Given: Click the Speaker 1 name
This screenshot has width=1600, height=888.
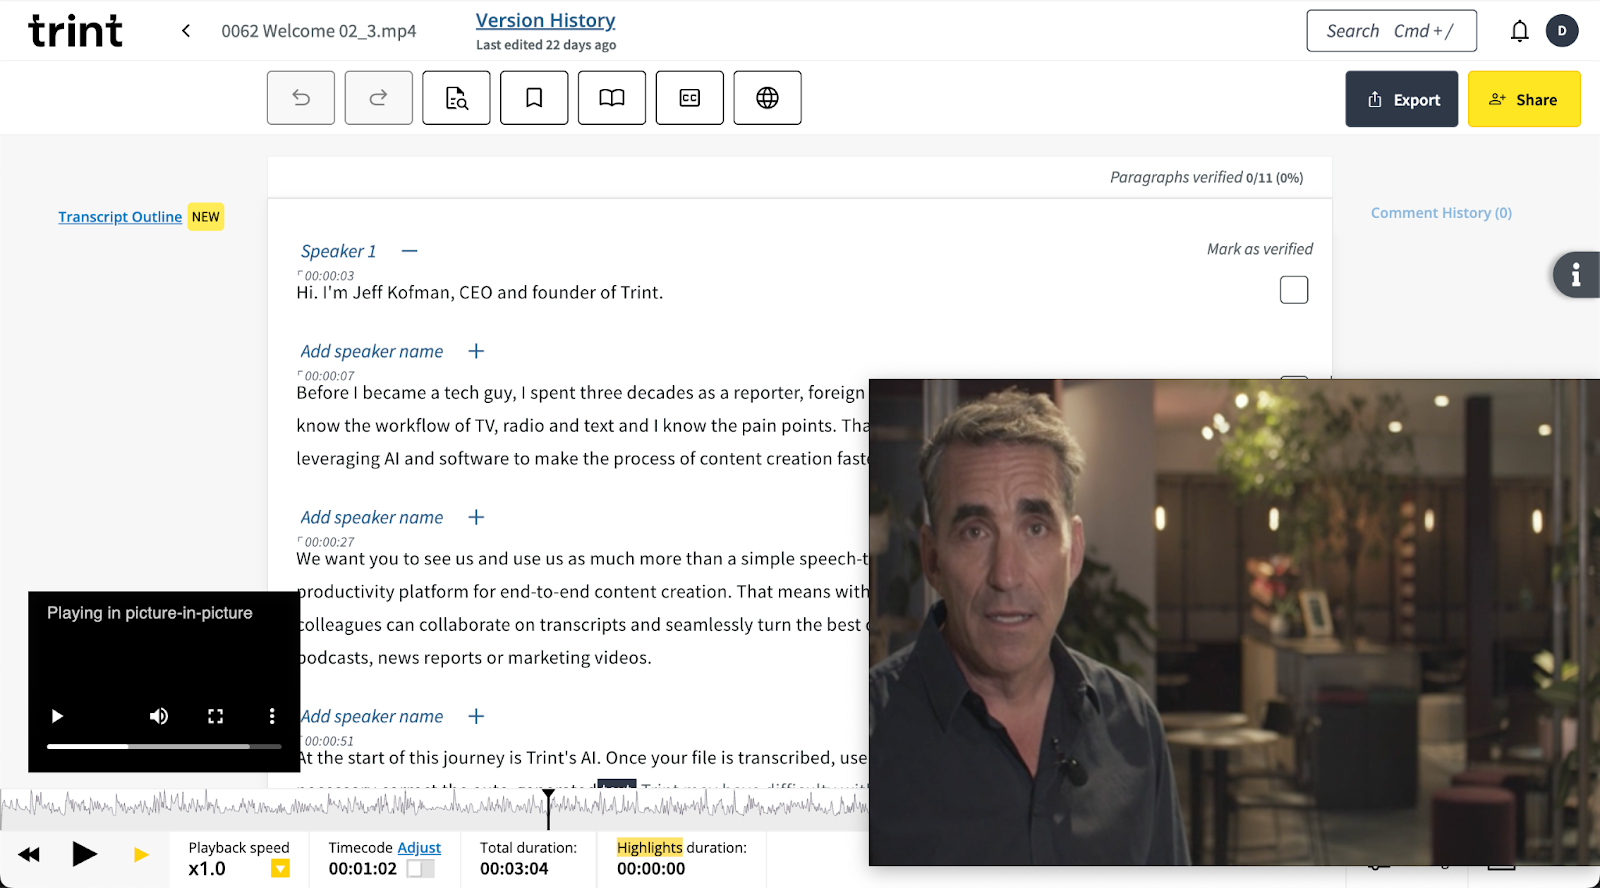Looking at the screenshot, I should (339, 251).
